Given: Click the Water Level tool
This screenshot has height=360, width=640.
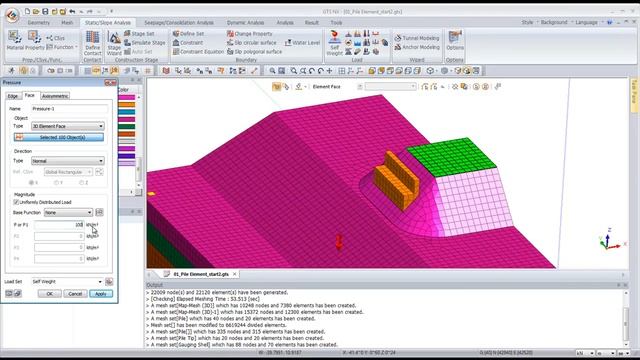Looking at the screenshot, I should coord(302,42).
